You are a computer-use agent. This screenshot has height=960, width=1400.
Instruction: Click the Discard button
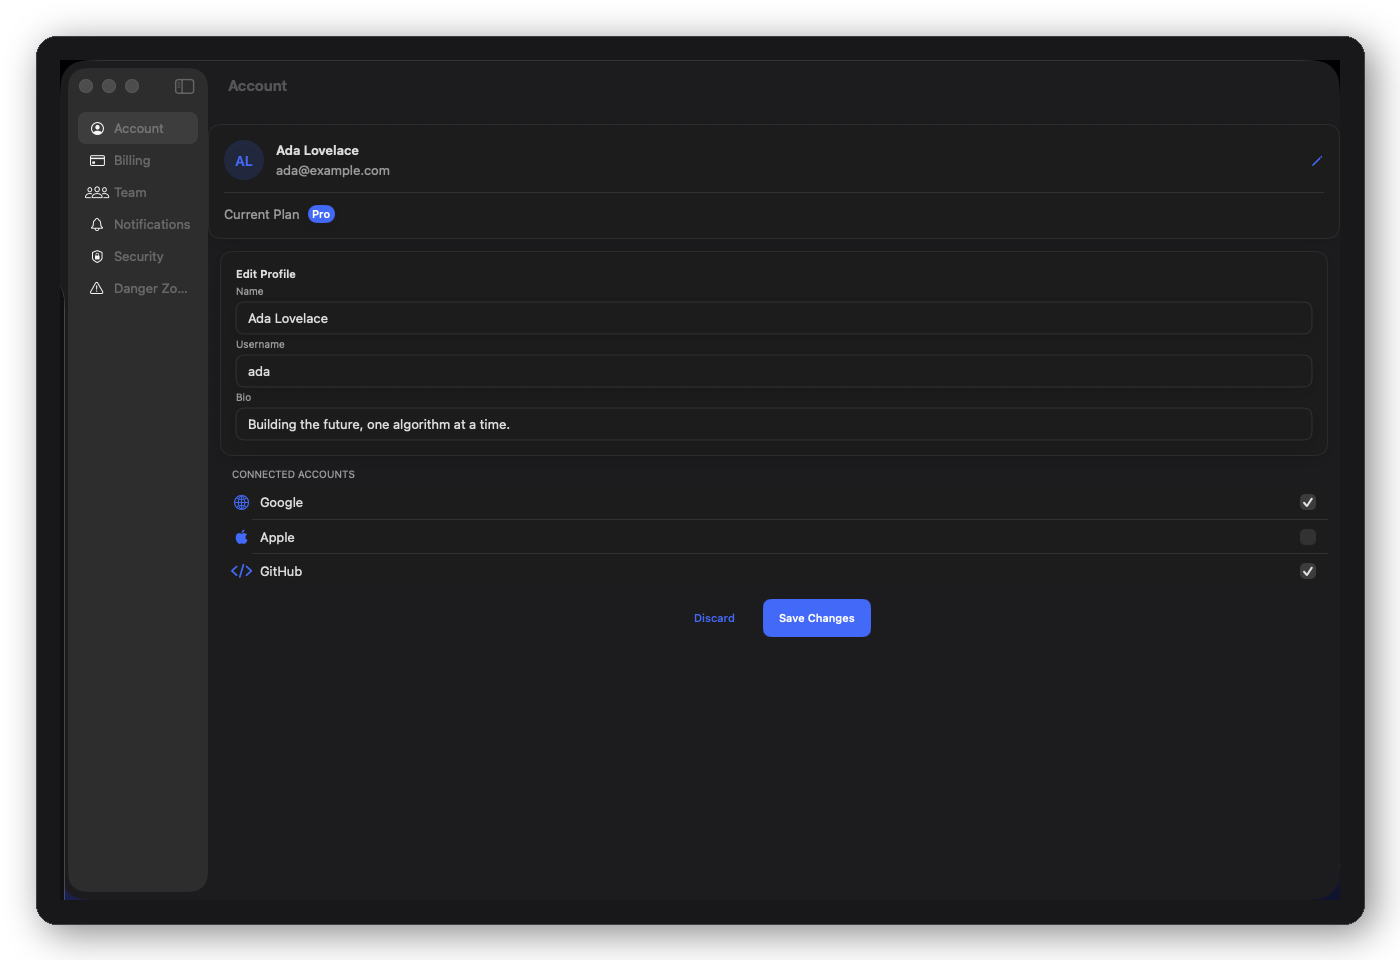tap(714, 618)
